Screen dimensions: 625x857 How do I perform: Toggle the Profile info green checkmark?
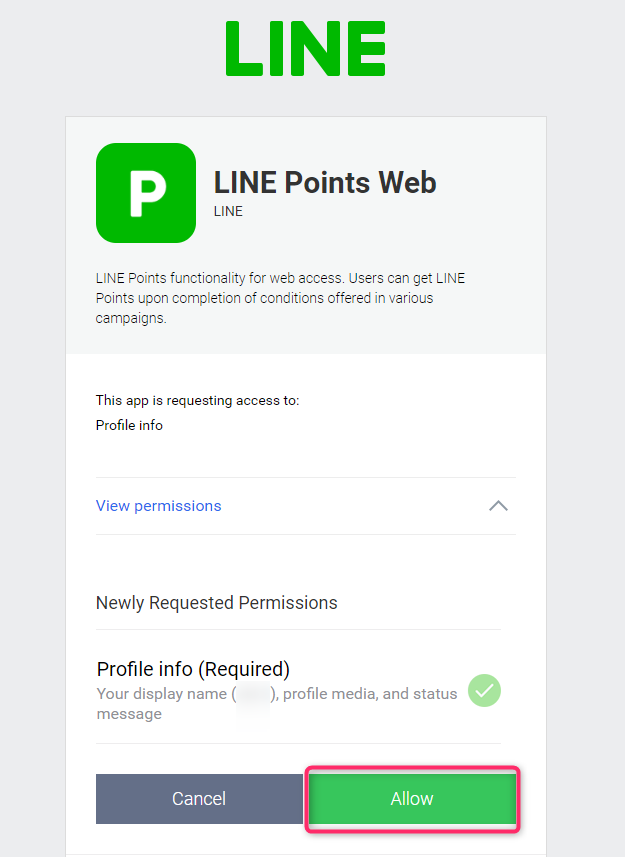pyautogui.click(x=484, y=691)
